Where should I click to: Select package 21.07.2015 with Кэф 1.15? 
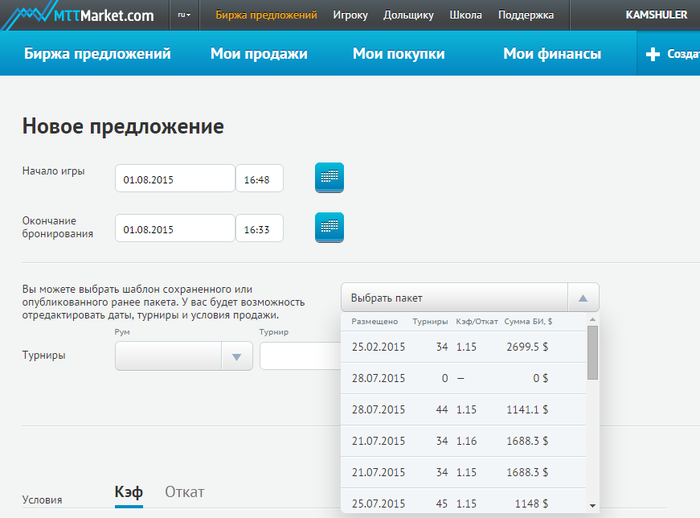click(x=463, y=472)
